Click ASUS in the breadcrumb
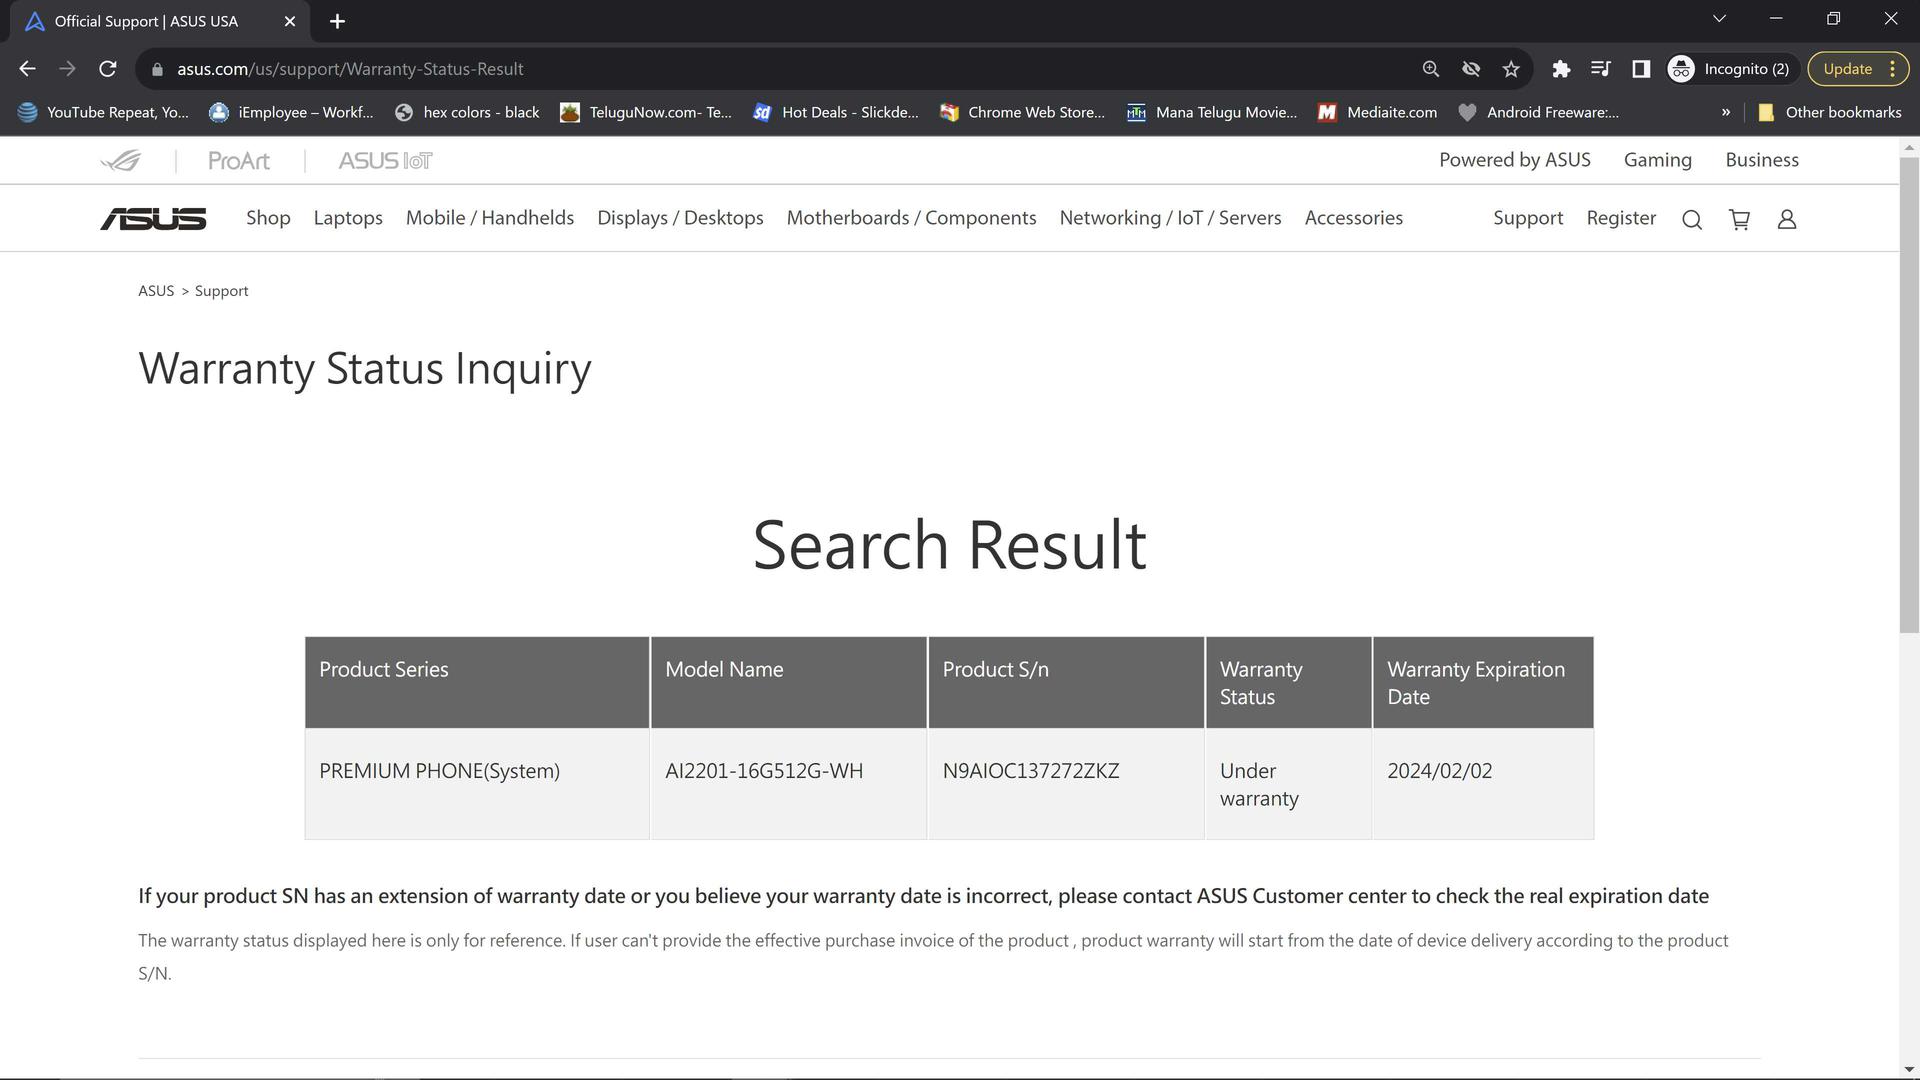Screen dimensions: 1920x1080 [156, 291]
